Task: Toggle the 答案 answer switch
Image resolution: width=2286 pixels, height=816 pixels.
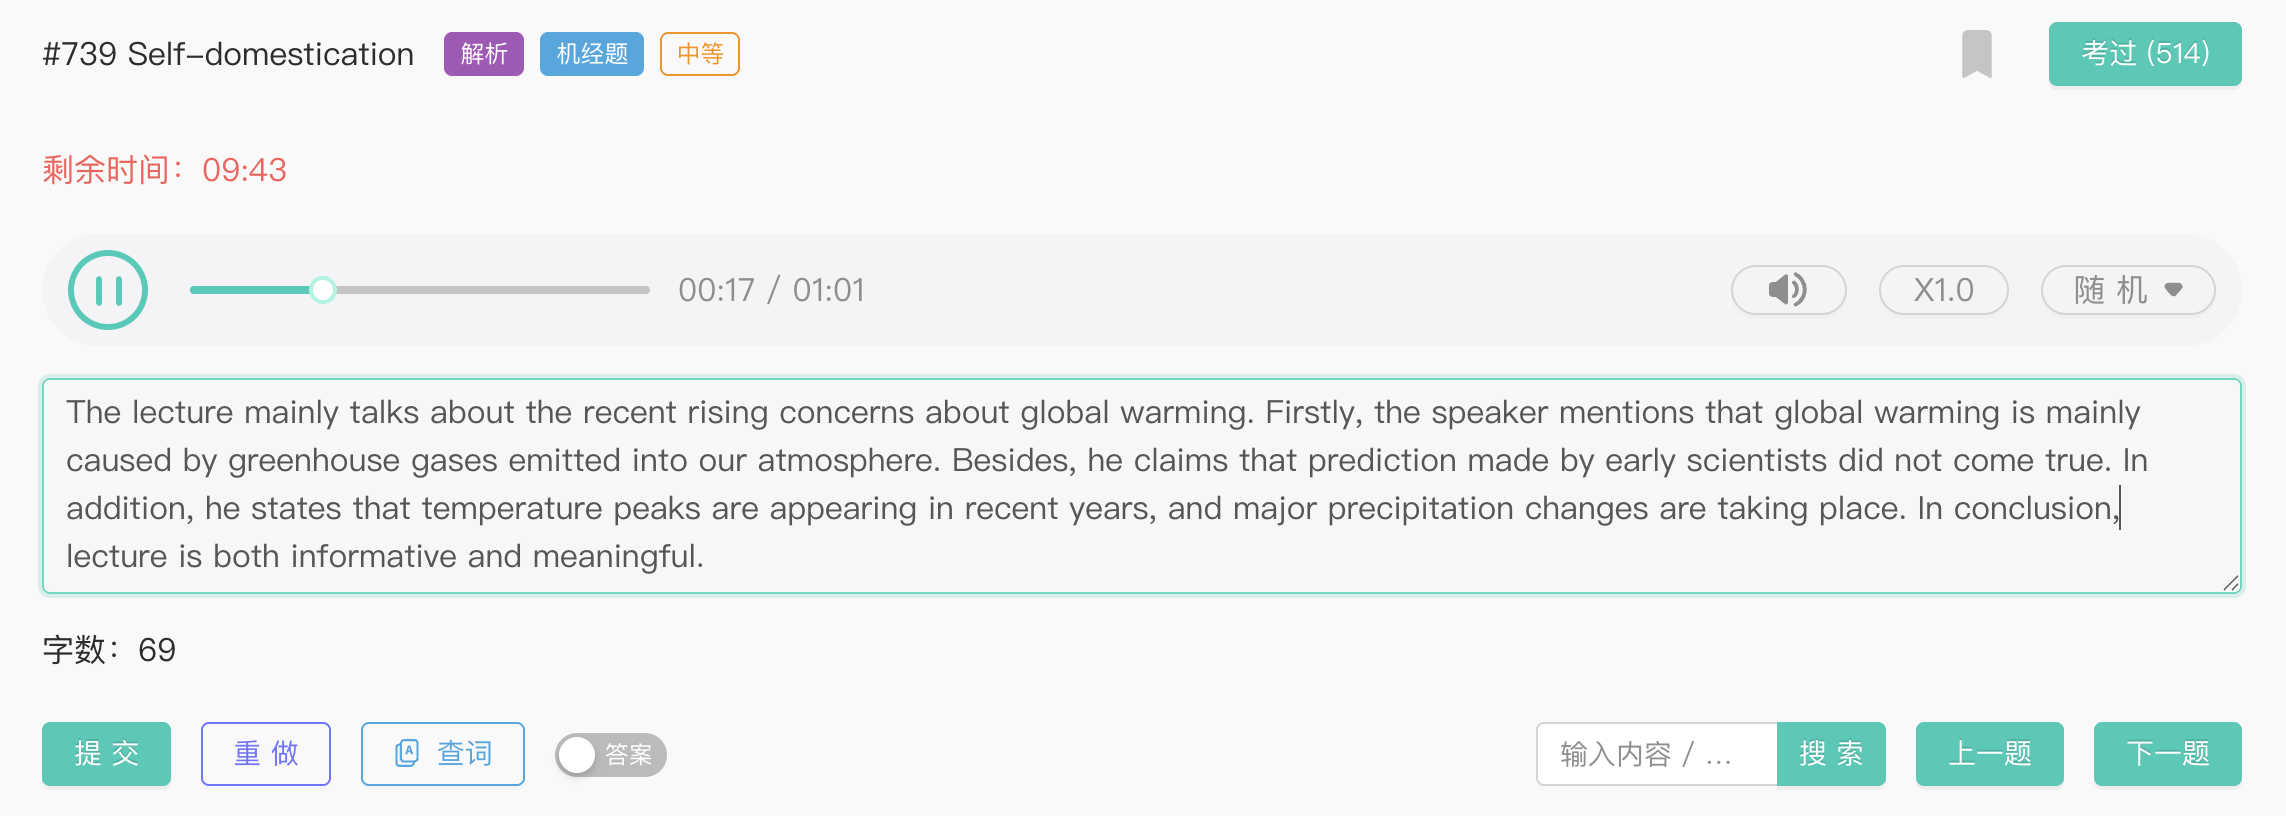Action: (x=610, y=754)
